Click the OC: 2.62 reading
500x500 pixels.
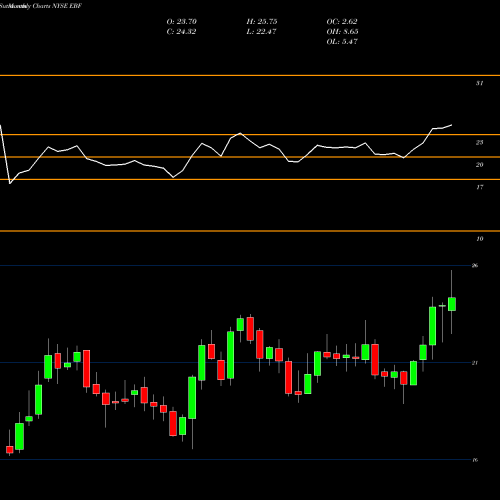[x=342, y=22]
